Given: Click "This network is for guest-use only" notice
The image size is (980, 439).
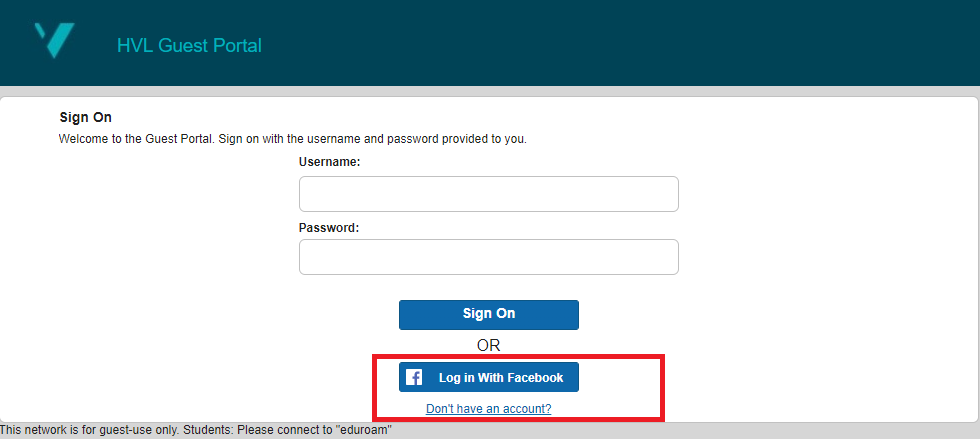Looking at the screenshot, I should (x=90, y=431).
